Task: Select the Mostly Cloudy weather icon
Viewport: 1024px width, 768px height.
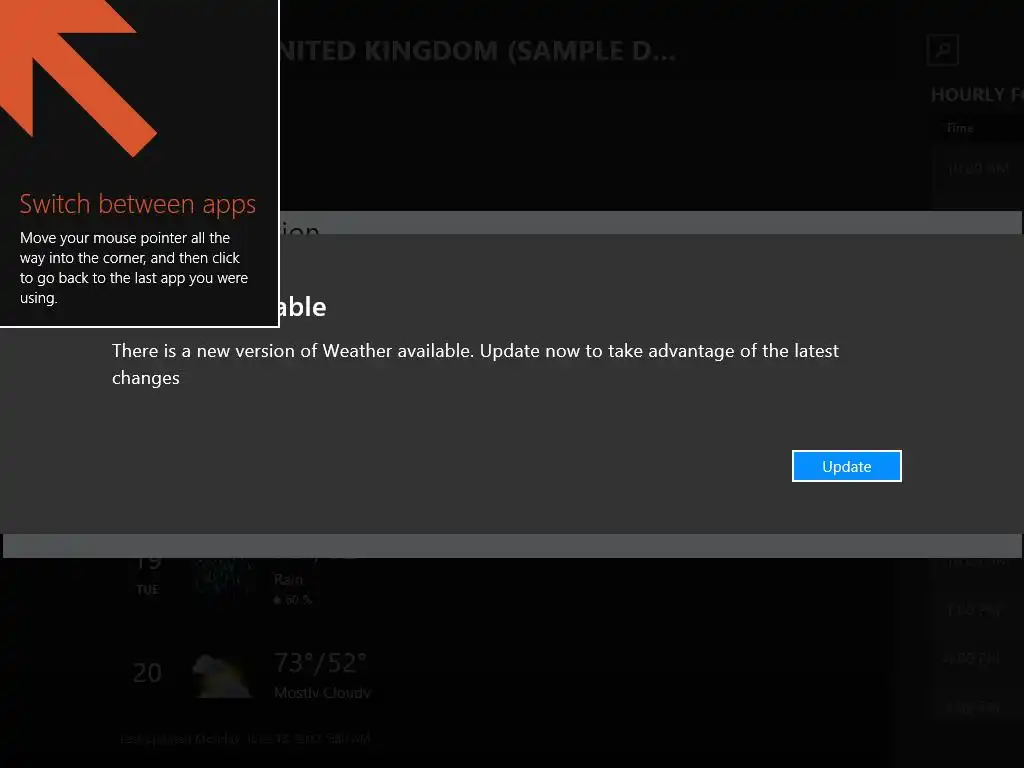Action: click(221, 677)
